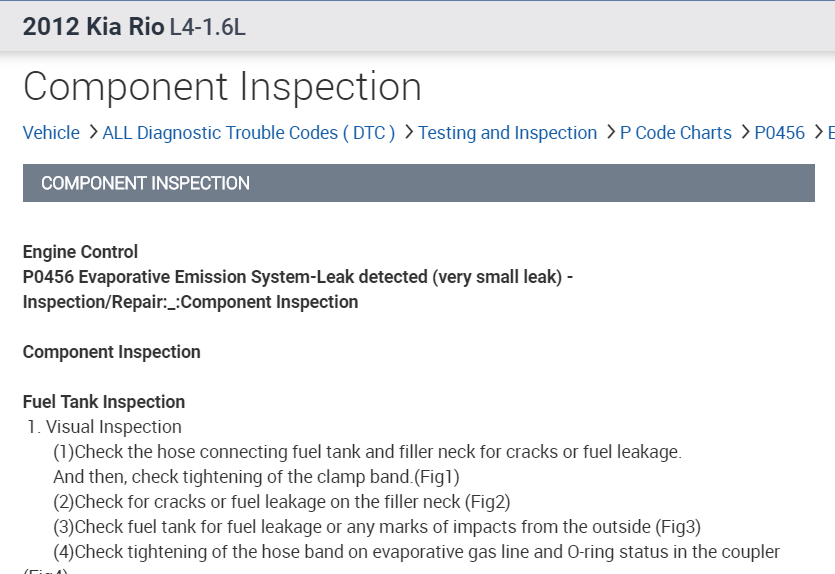This screenshot has height=574, width=835.
Task: Click the bold Engine Control text
Action: tap(80, 252)
